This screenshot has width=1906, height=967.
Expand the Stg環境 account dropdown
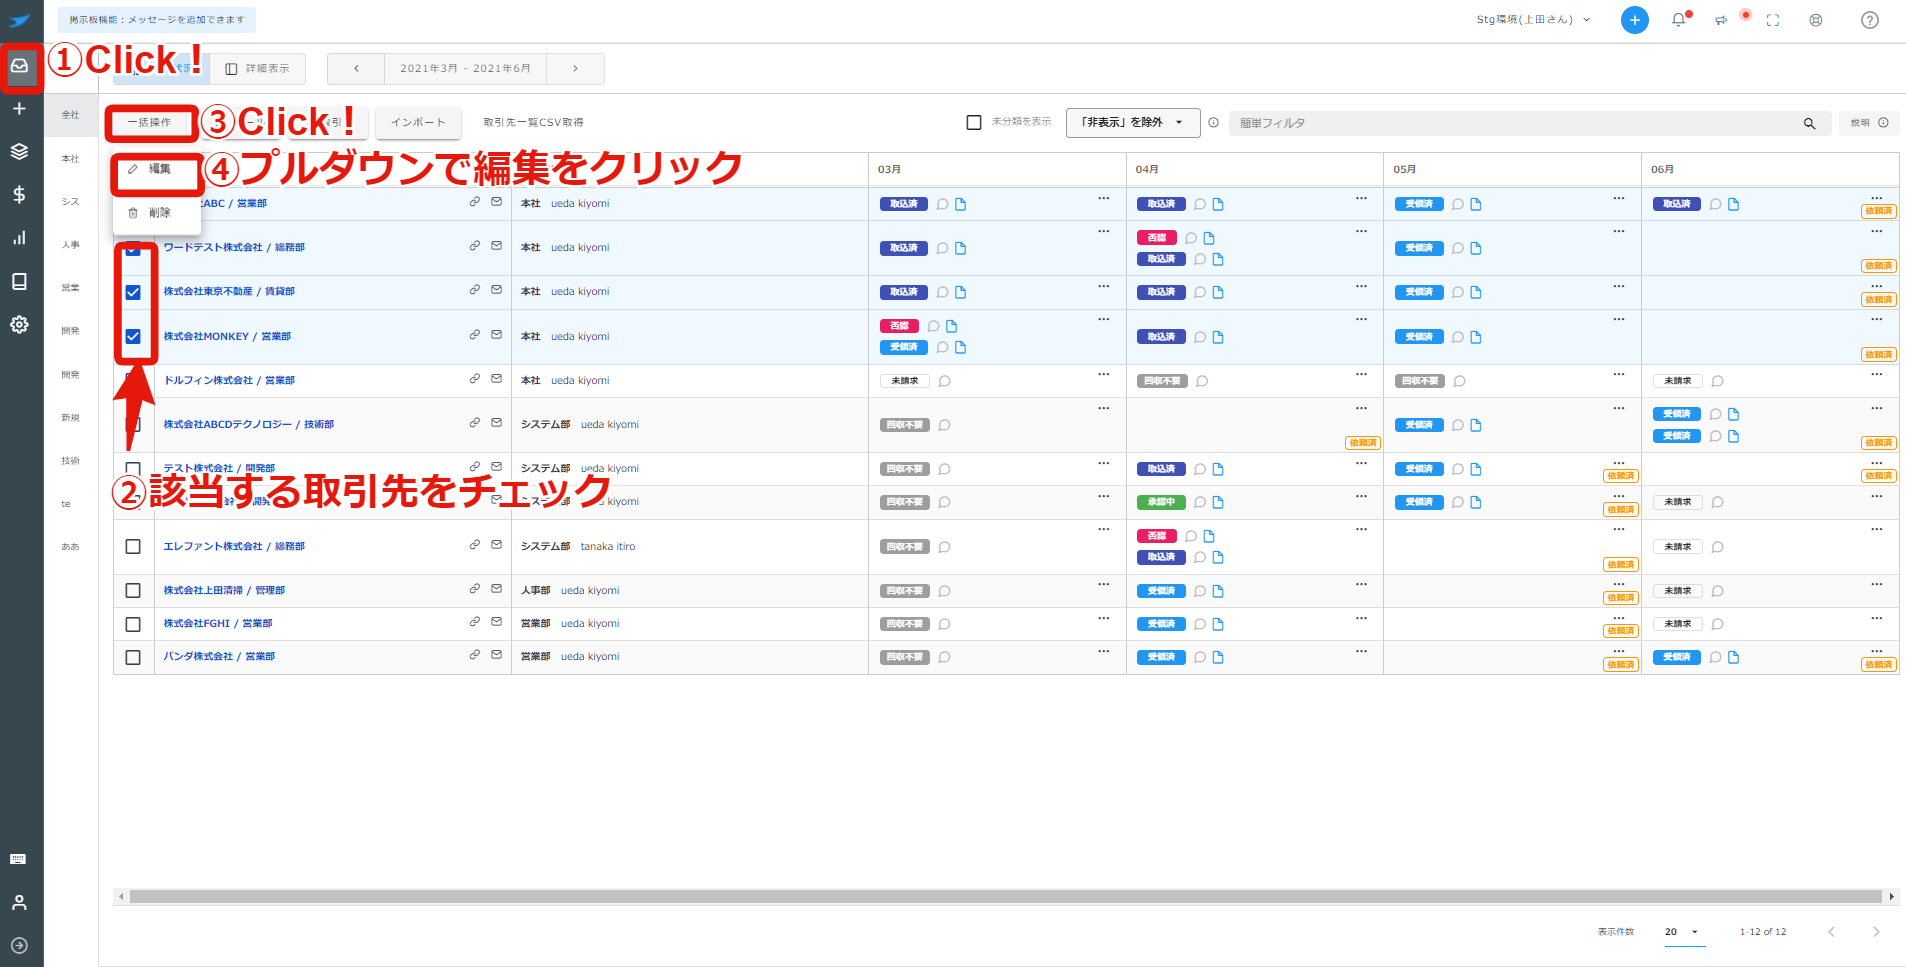pyautogui.click(x=1533, y=20)
